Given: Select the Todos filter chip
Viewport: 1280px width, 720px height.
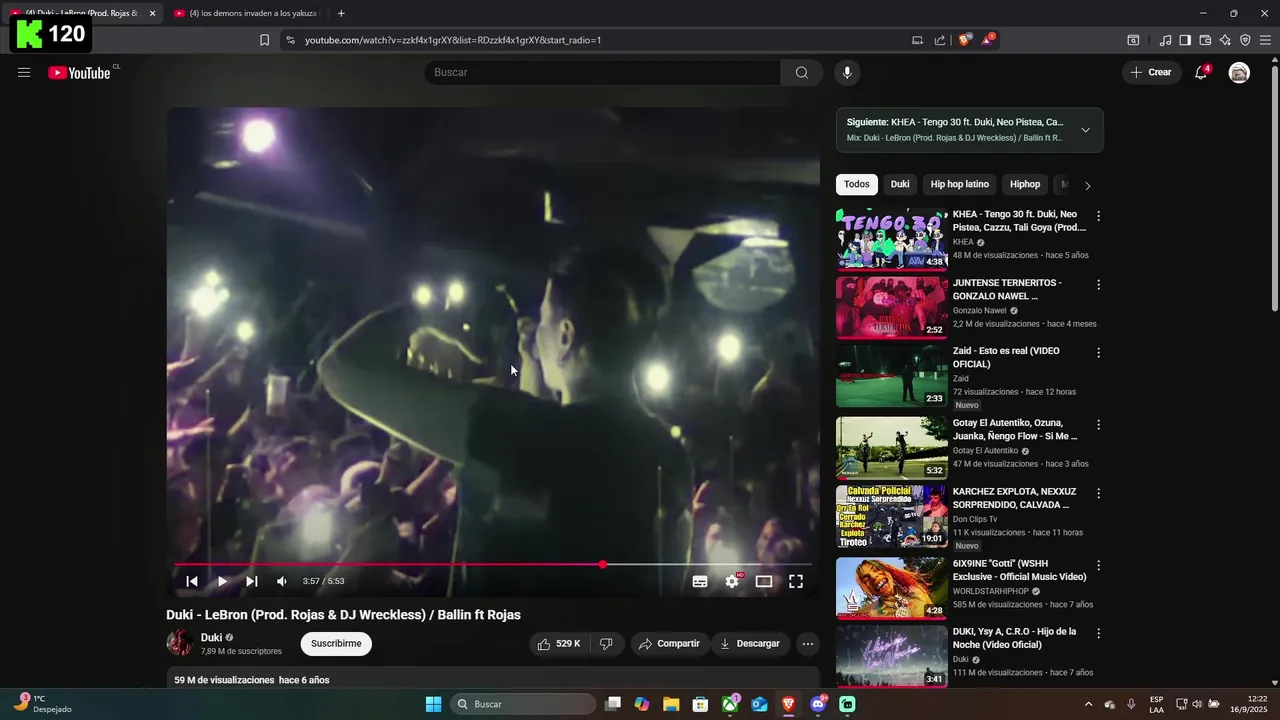Looking at the screenshot, I should (856, 184).
